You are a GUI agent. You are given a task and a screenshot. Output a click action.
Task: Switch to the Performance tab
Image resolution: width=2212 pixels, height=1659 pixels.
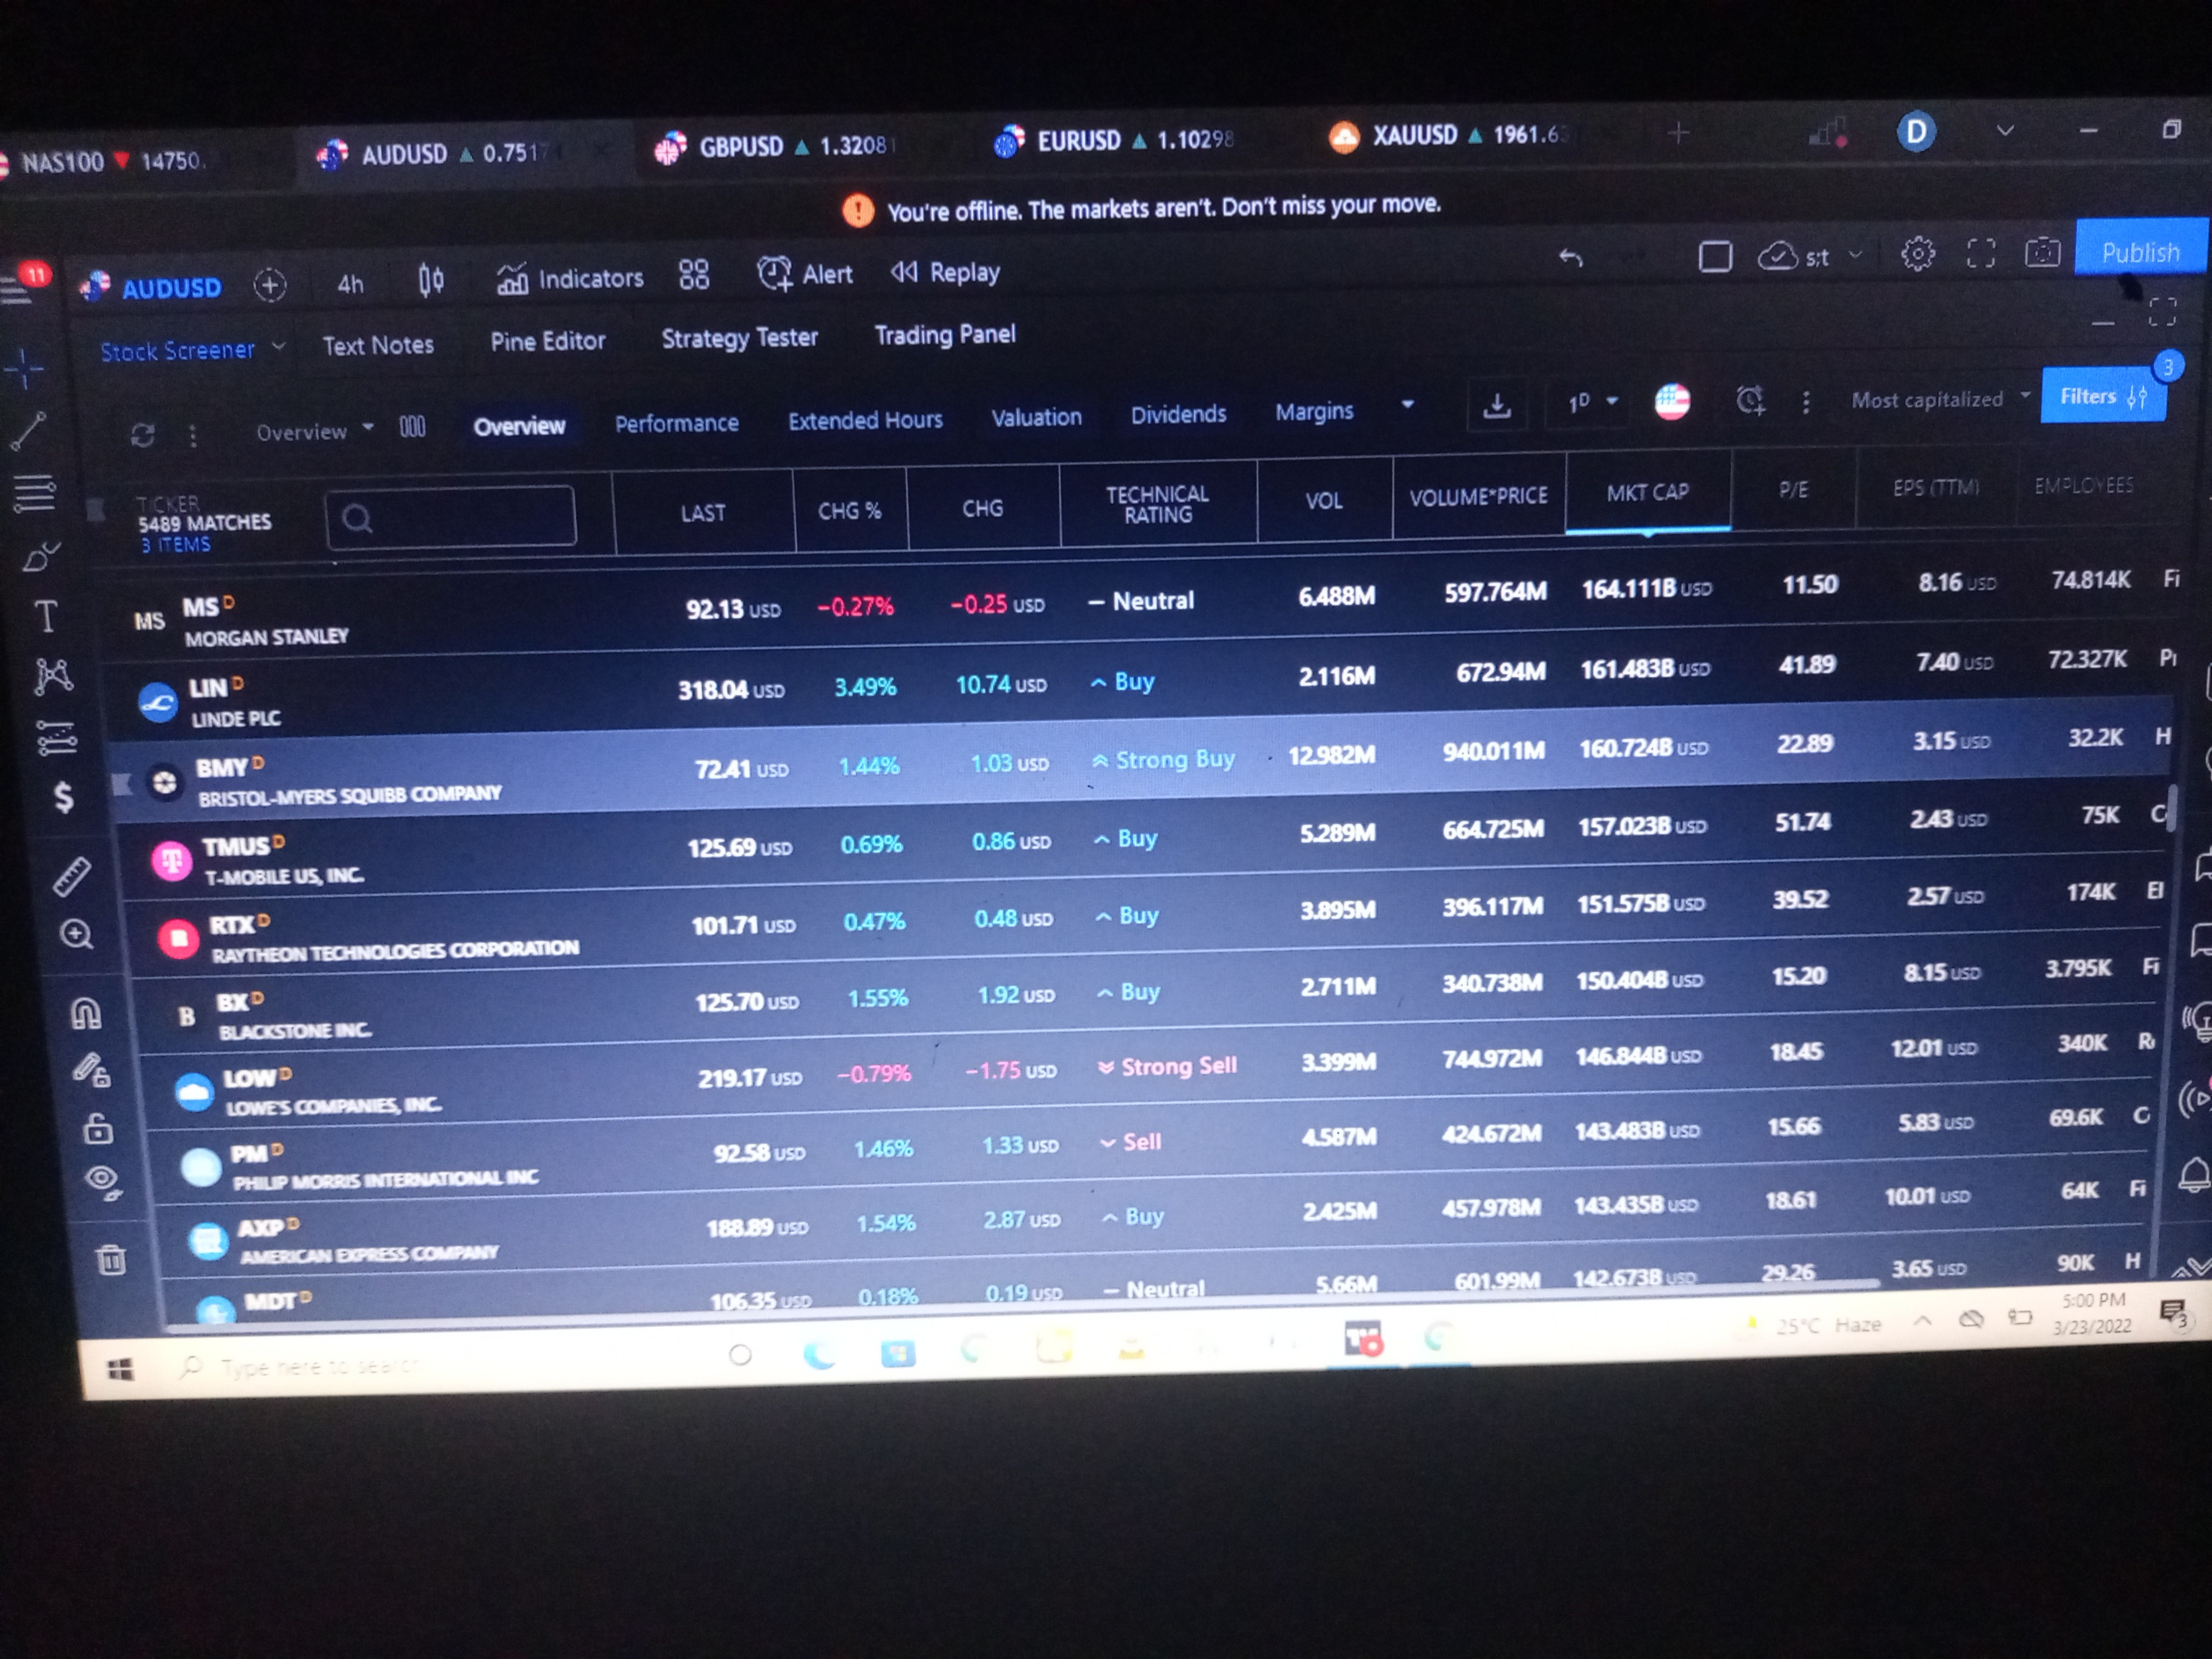pyautogui.click(x=677, y=423)
